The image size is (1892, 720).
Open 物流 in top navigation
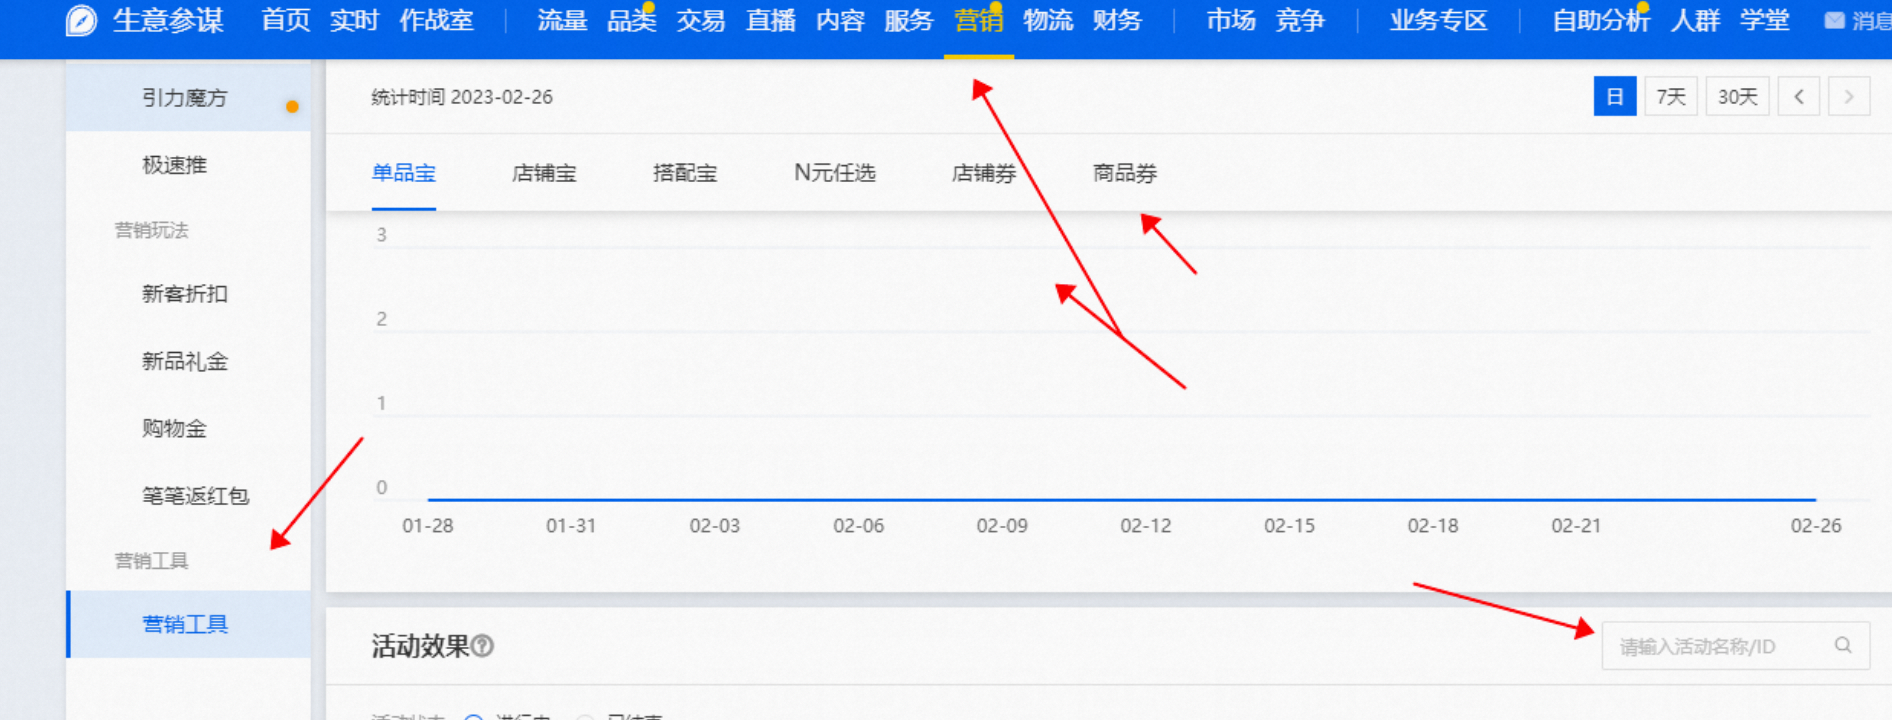pos(1048,20)
